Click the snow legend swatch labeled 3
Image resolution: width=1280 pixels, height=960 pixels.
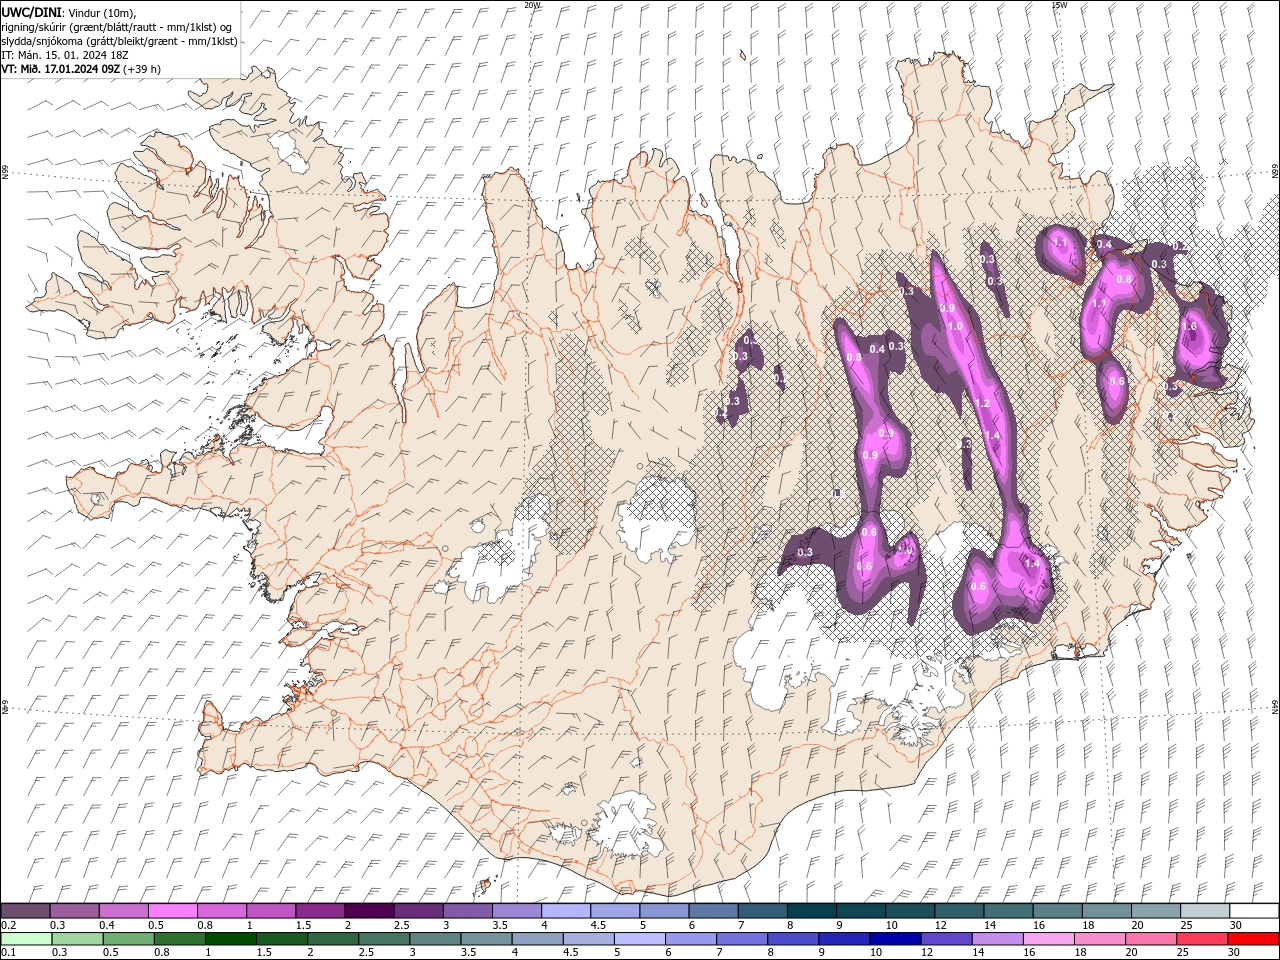pyautogui.click(x=467, y=911)
